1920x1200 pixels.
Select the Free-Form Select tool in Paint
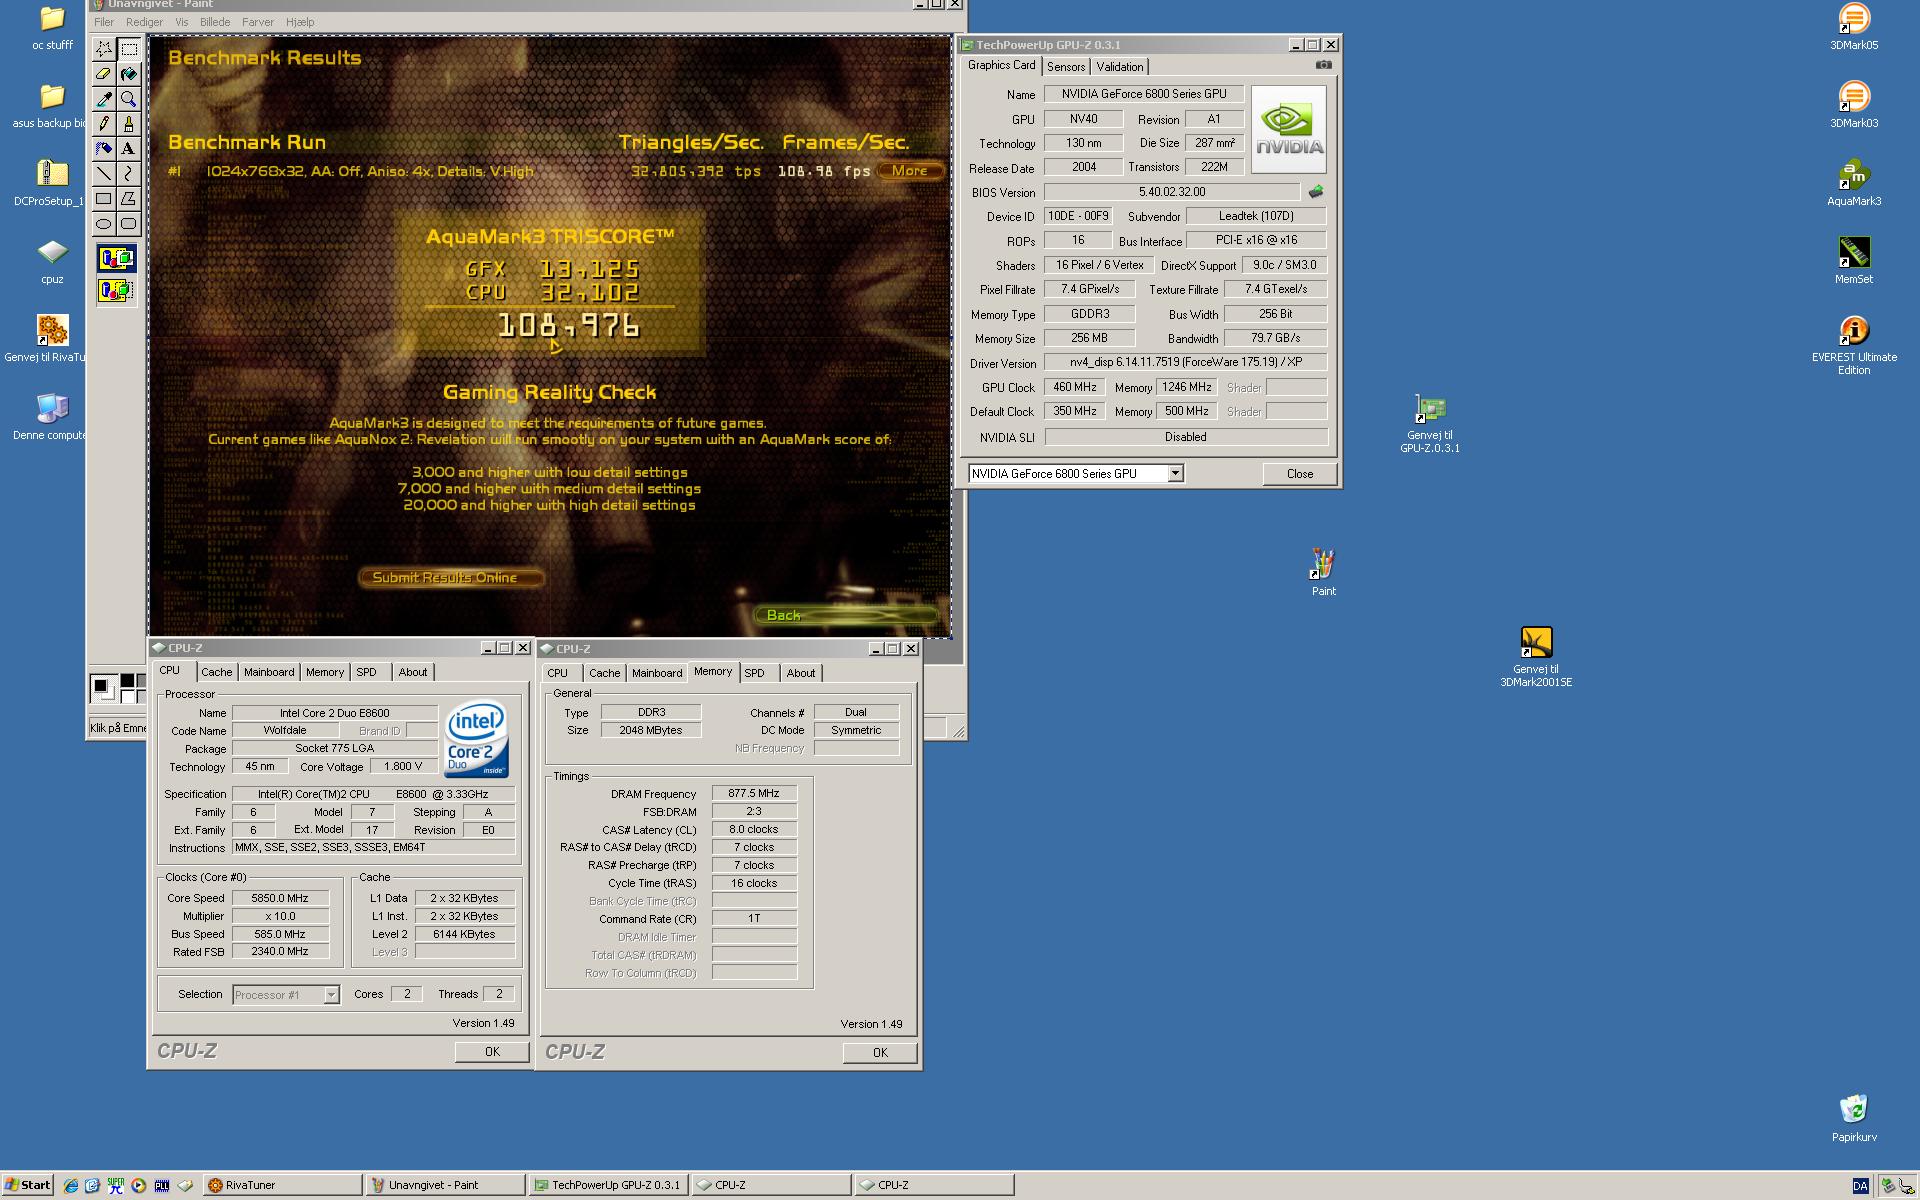pos(104,49)
